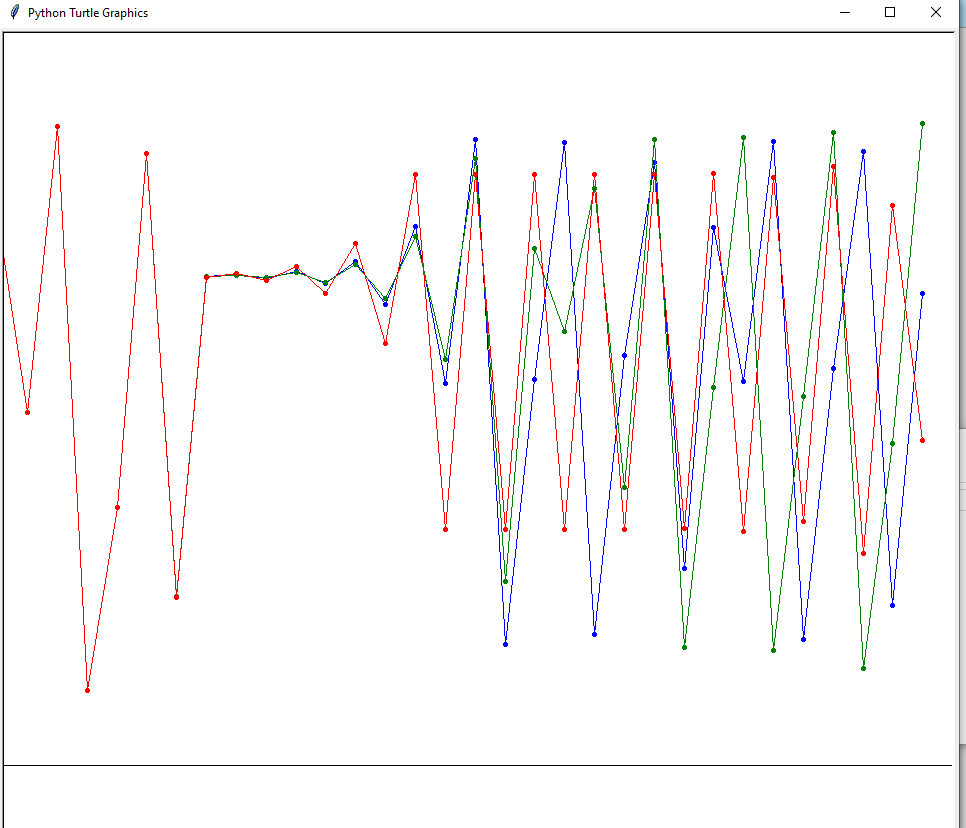Viewport: 966px width, 828px height.
Task: Maximize the Turtle Graphics window
Action: point(890,13)
